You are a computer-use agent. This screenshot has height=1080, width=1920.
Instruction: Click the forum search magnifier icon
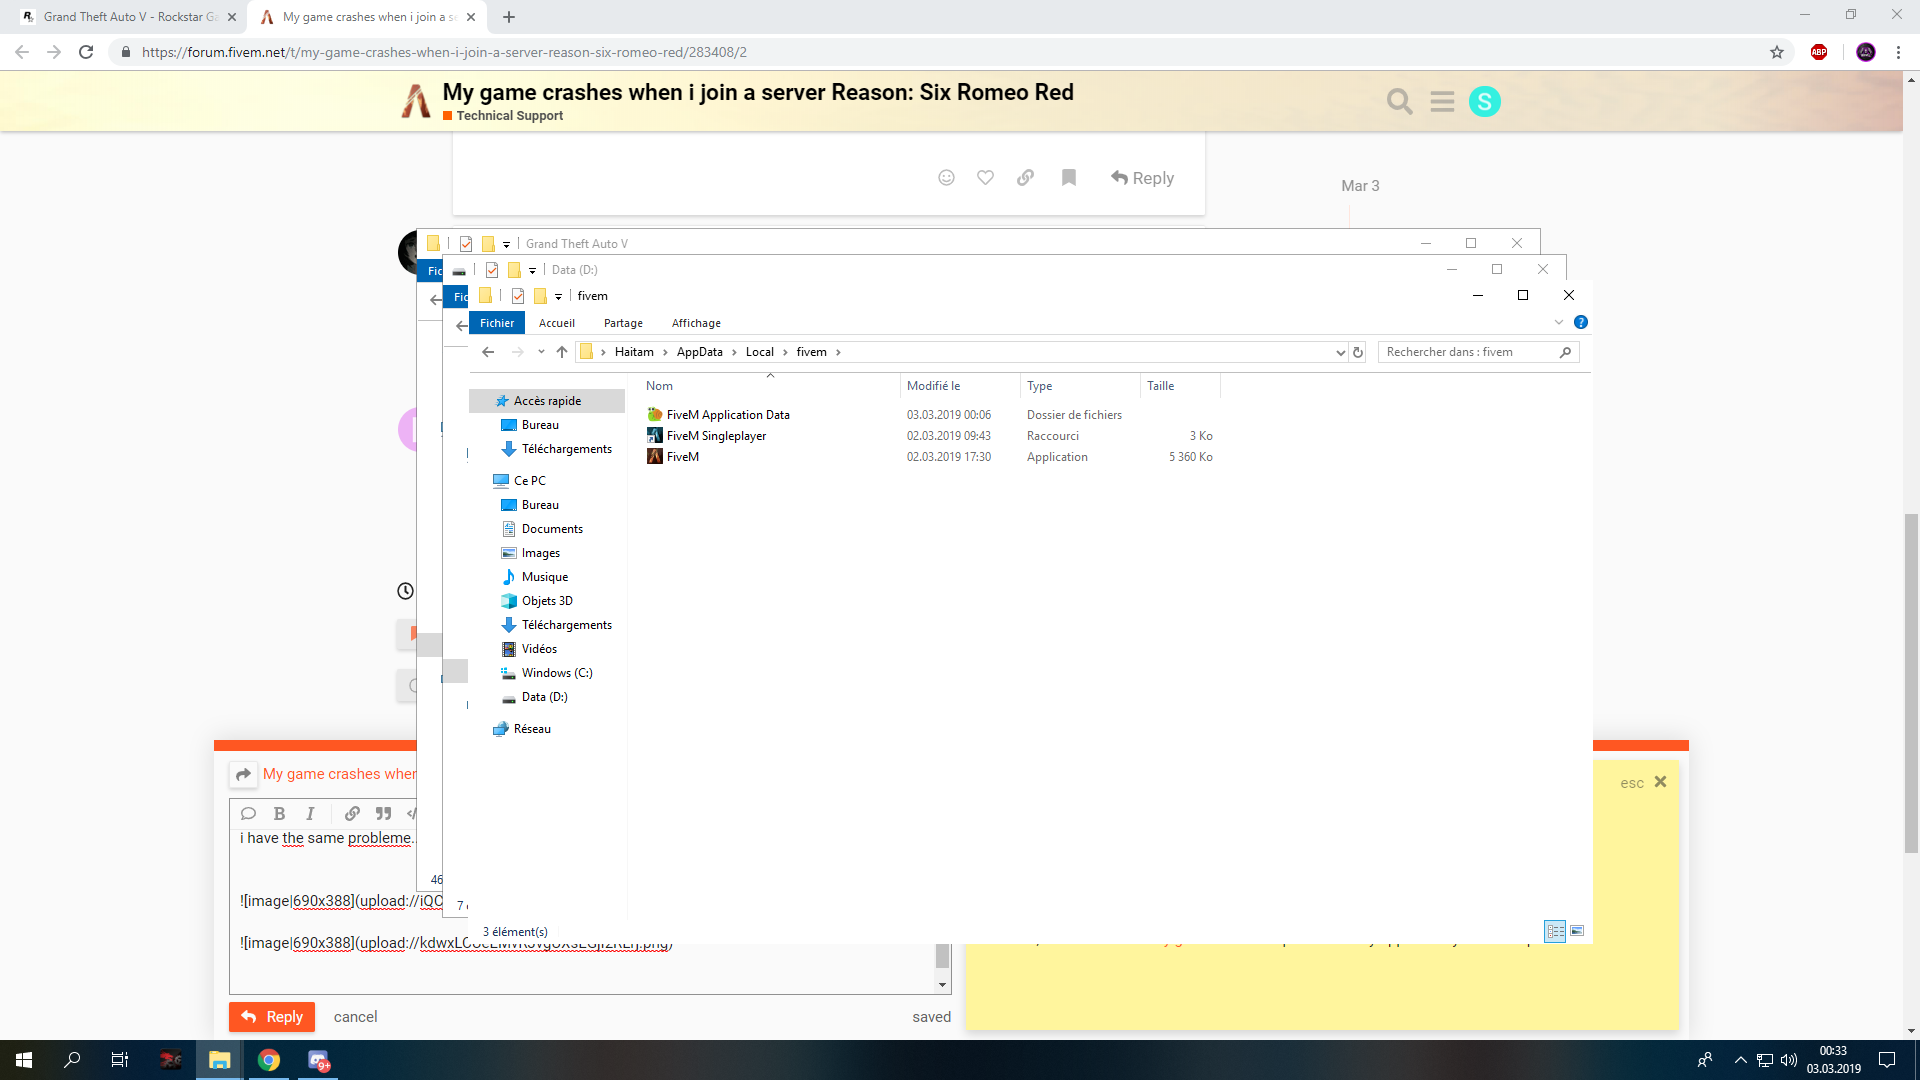click(x=1399, y=101)
